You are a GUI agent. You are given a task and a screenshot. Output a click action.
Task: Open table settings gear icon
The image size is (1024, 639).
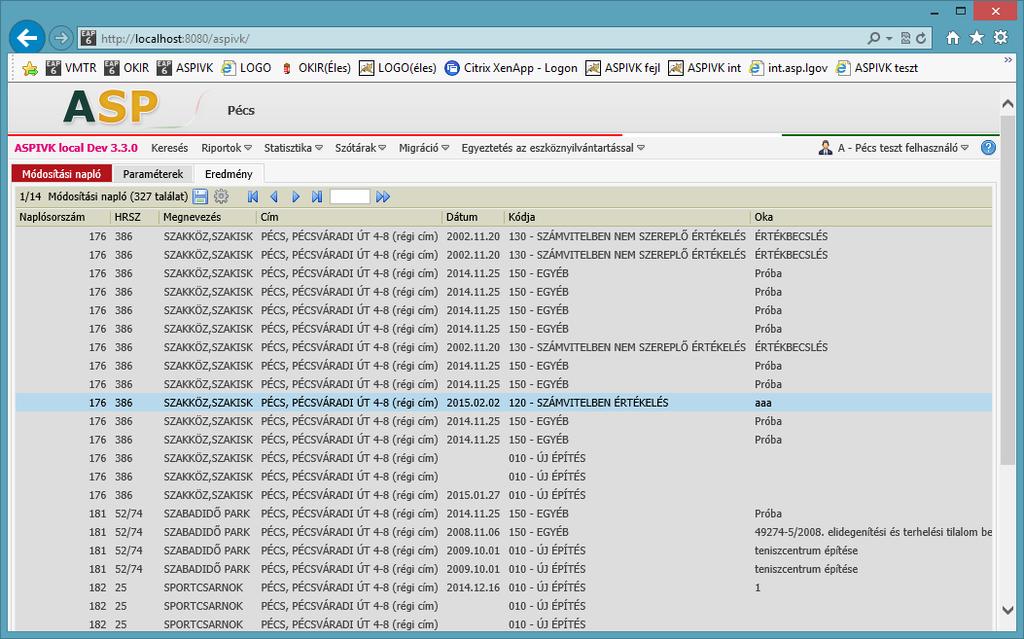coord(221,196)
